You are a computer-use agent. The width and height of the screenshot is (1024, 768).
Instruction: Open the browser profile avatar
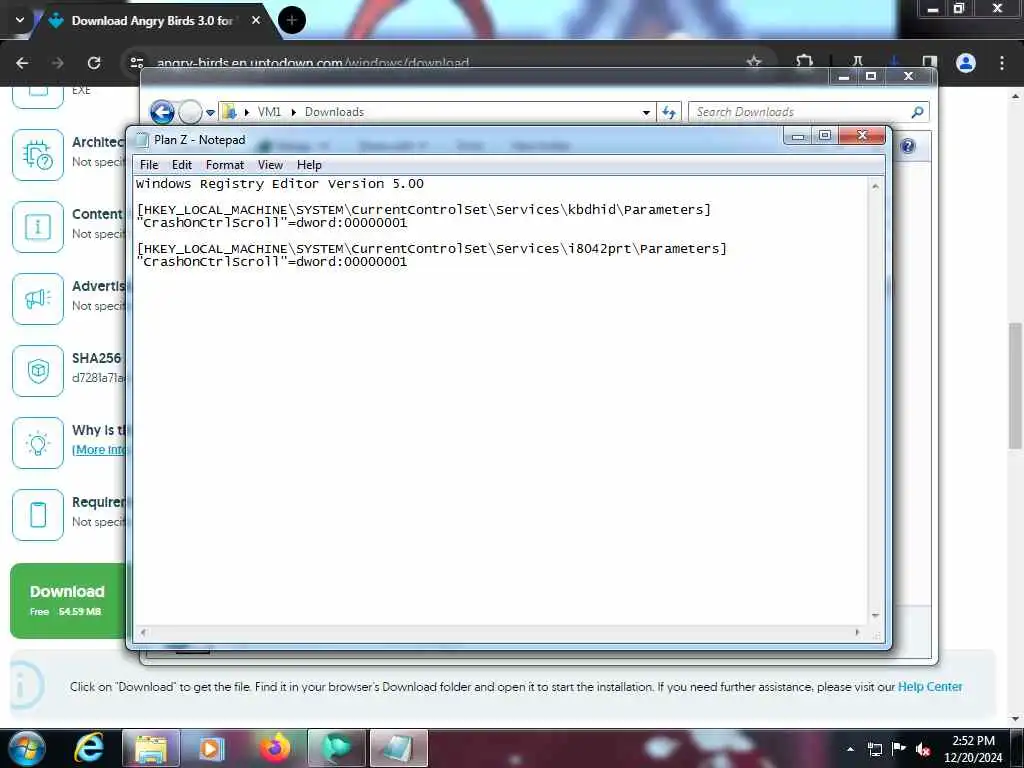966,63
